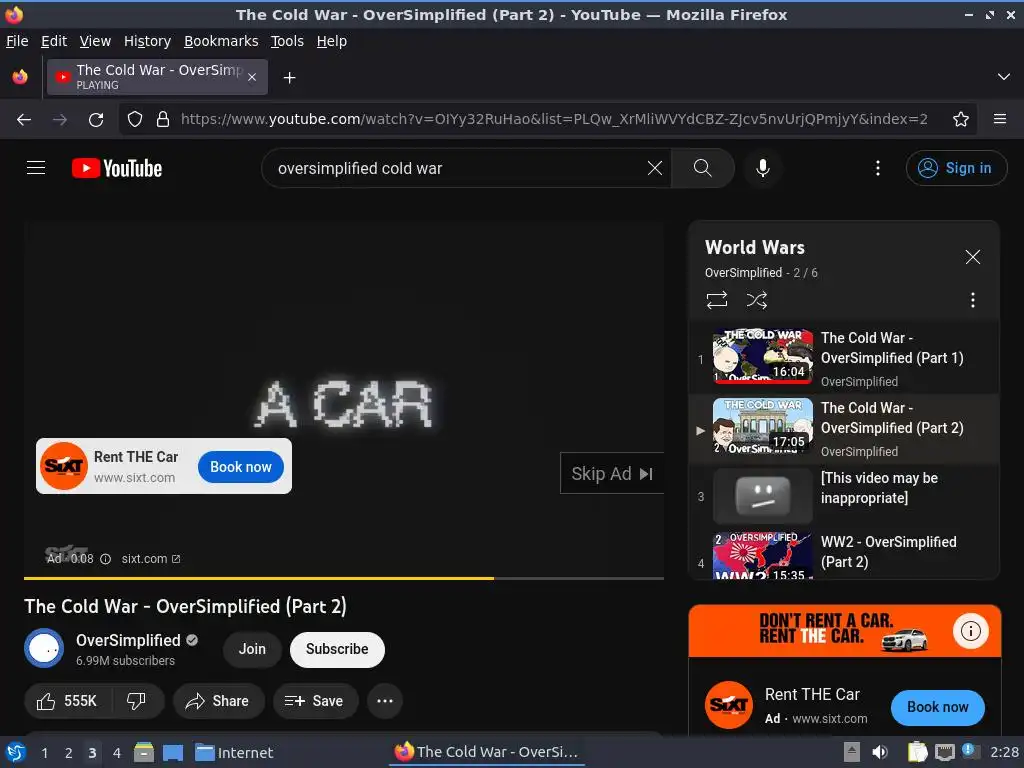The image size is (1024, 768).
Task: Click the ad progress bar
Action: (x=344, y=579)
